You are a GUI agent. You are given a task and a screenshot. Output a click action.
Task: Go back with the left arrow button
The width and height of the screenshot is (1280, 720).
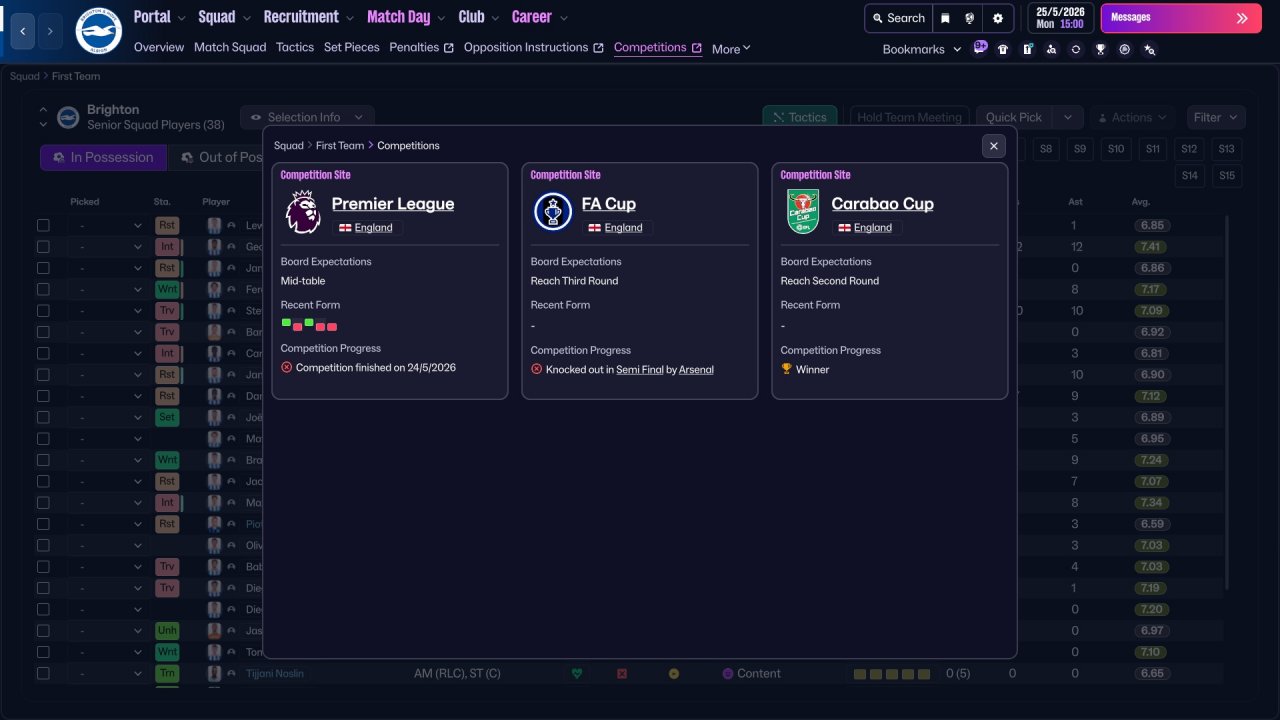[x=24, y=31]
